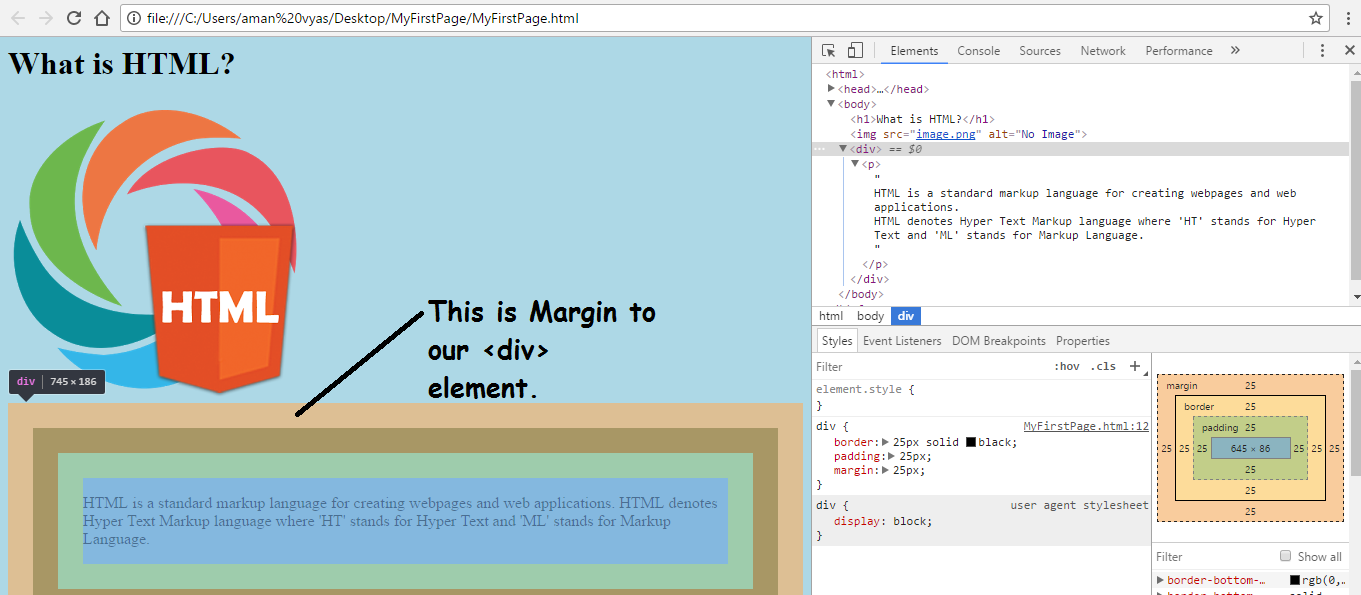Click the margin label in box model diagram
This screenshot has height=595, width=1361.
point(1182,386)
